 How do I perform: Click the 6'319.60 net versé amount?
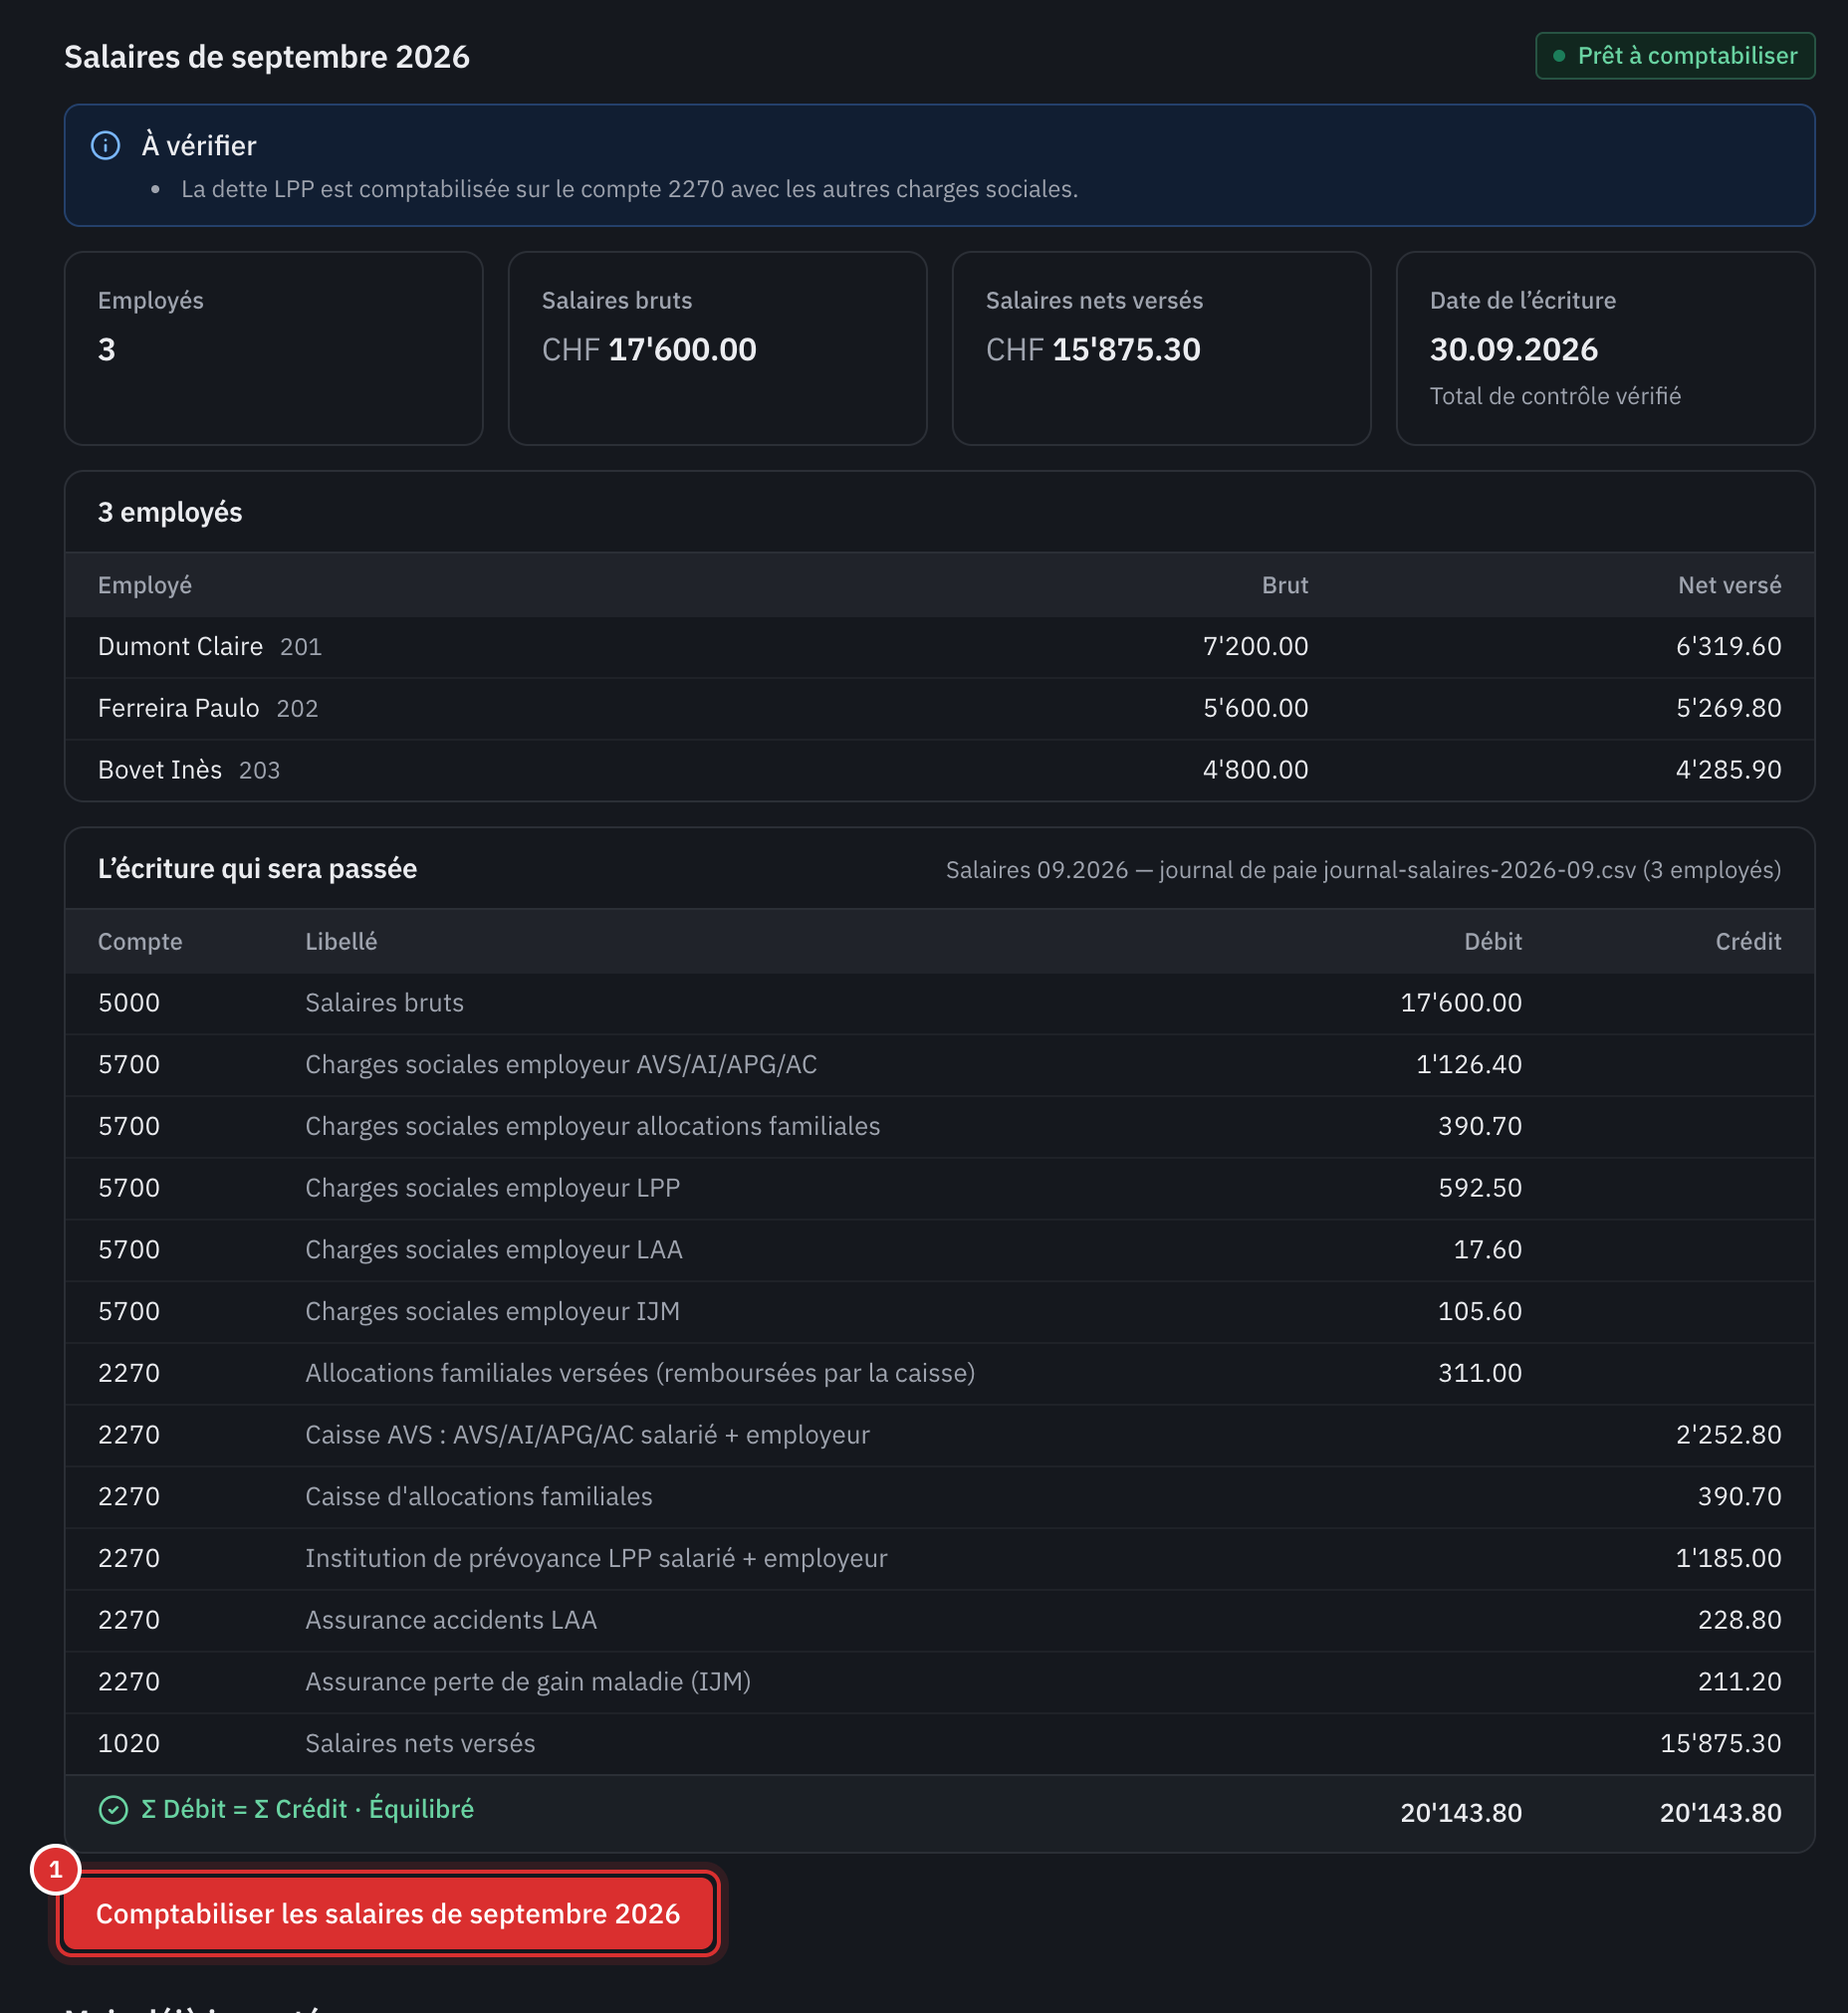[x=1729, y=647]
